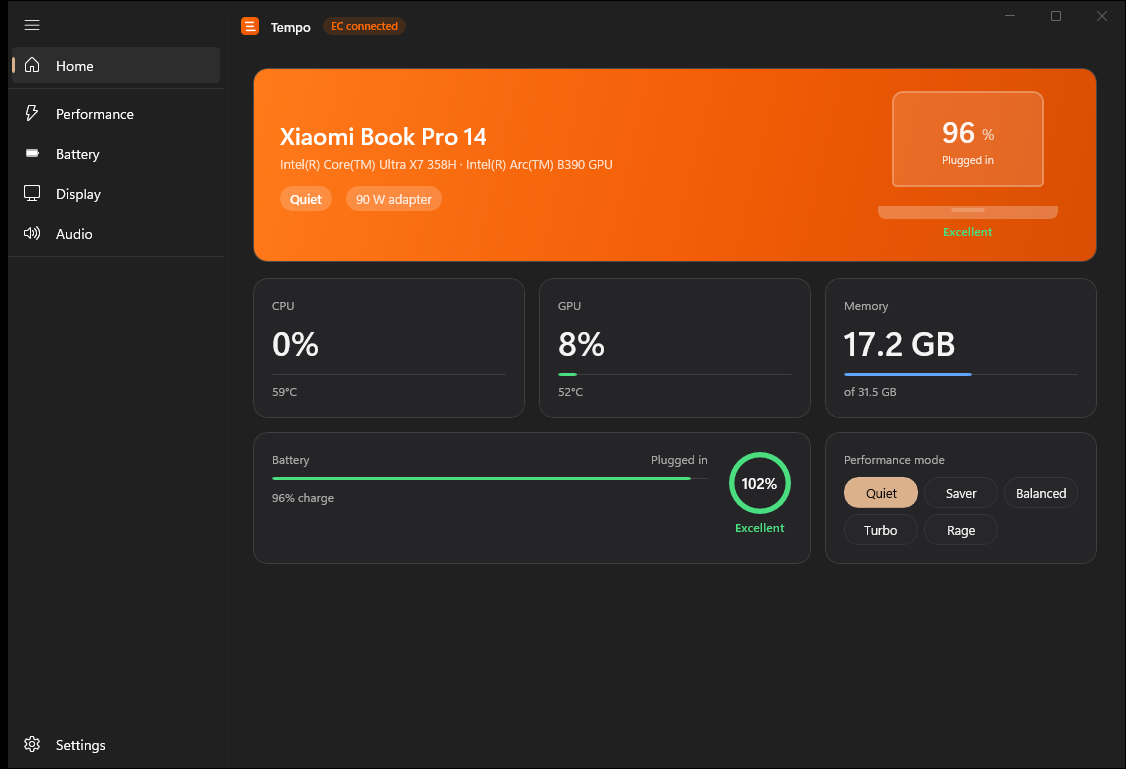Click the Xiaomi Book Pro 14 title
The height and width of the screenshot is (769, 1126).
click(x=383, y=136)
